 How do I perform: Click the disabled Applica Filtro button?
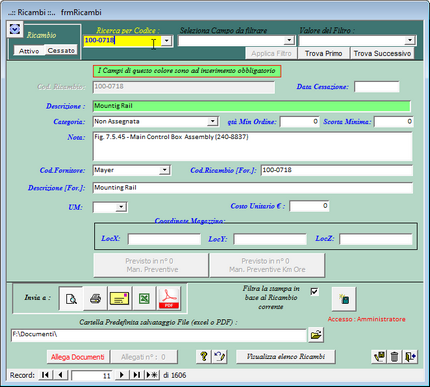click(x=271, y=53)
